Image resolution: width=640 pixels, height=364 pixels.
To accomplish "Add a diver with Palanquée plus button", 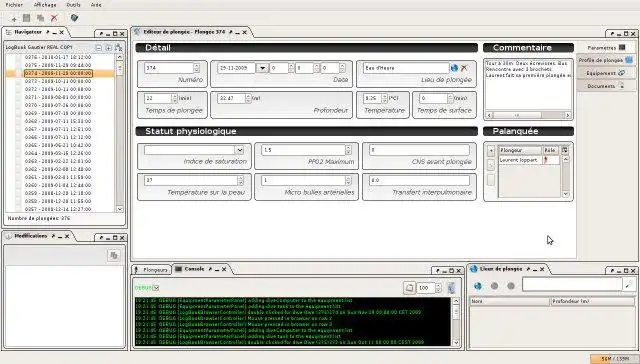I will (x=491, y=151).
